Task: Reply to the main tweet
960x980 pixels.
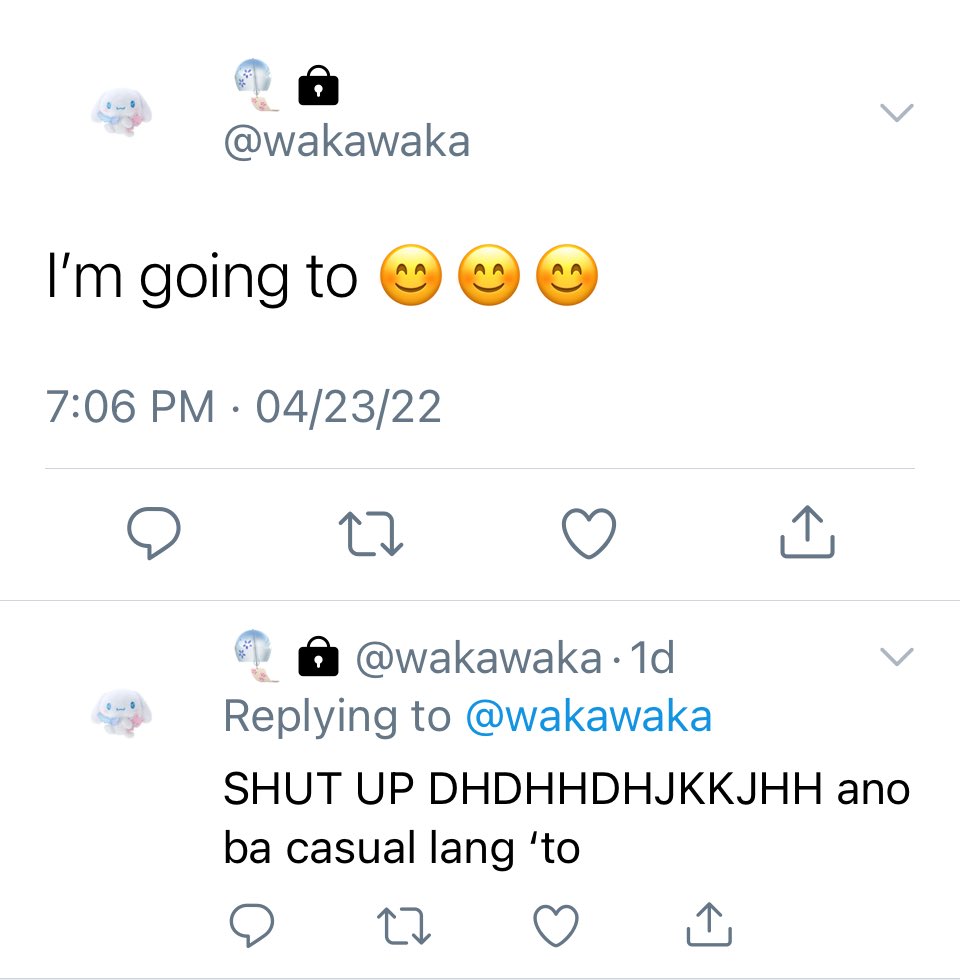Action: click(154, 532)
